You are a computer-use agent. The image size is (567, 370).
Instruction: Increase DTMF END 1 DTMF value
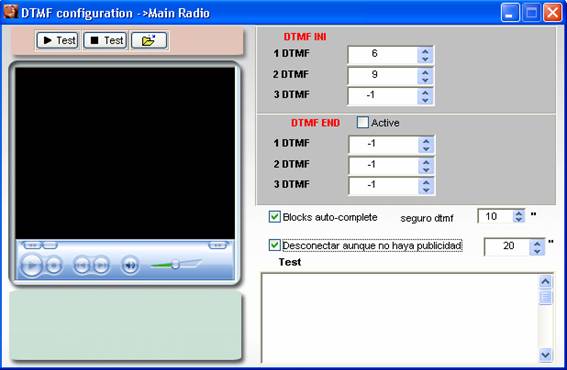click(426, 141)
